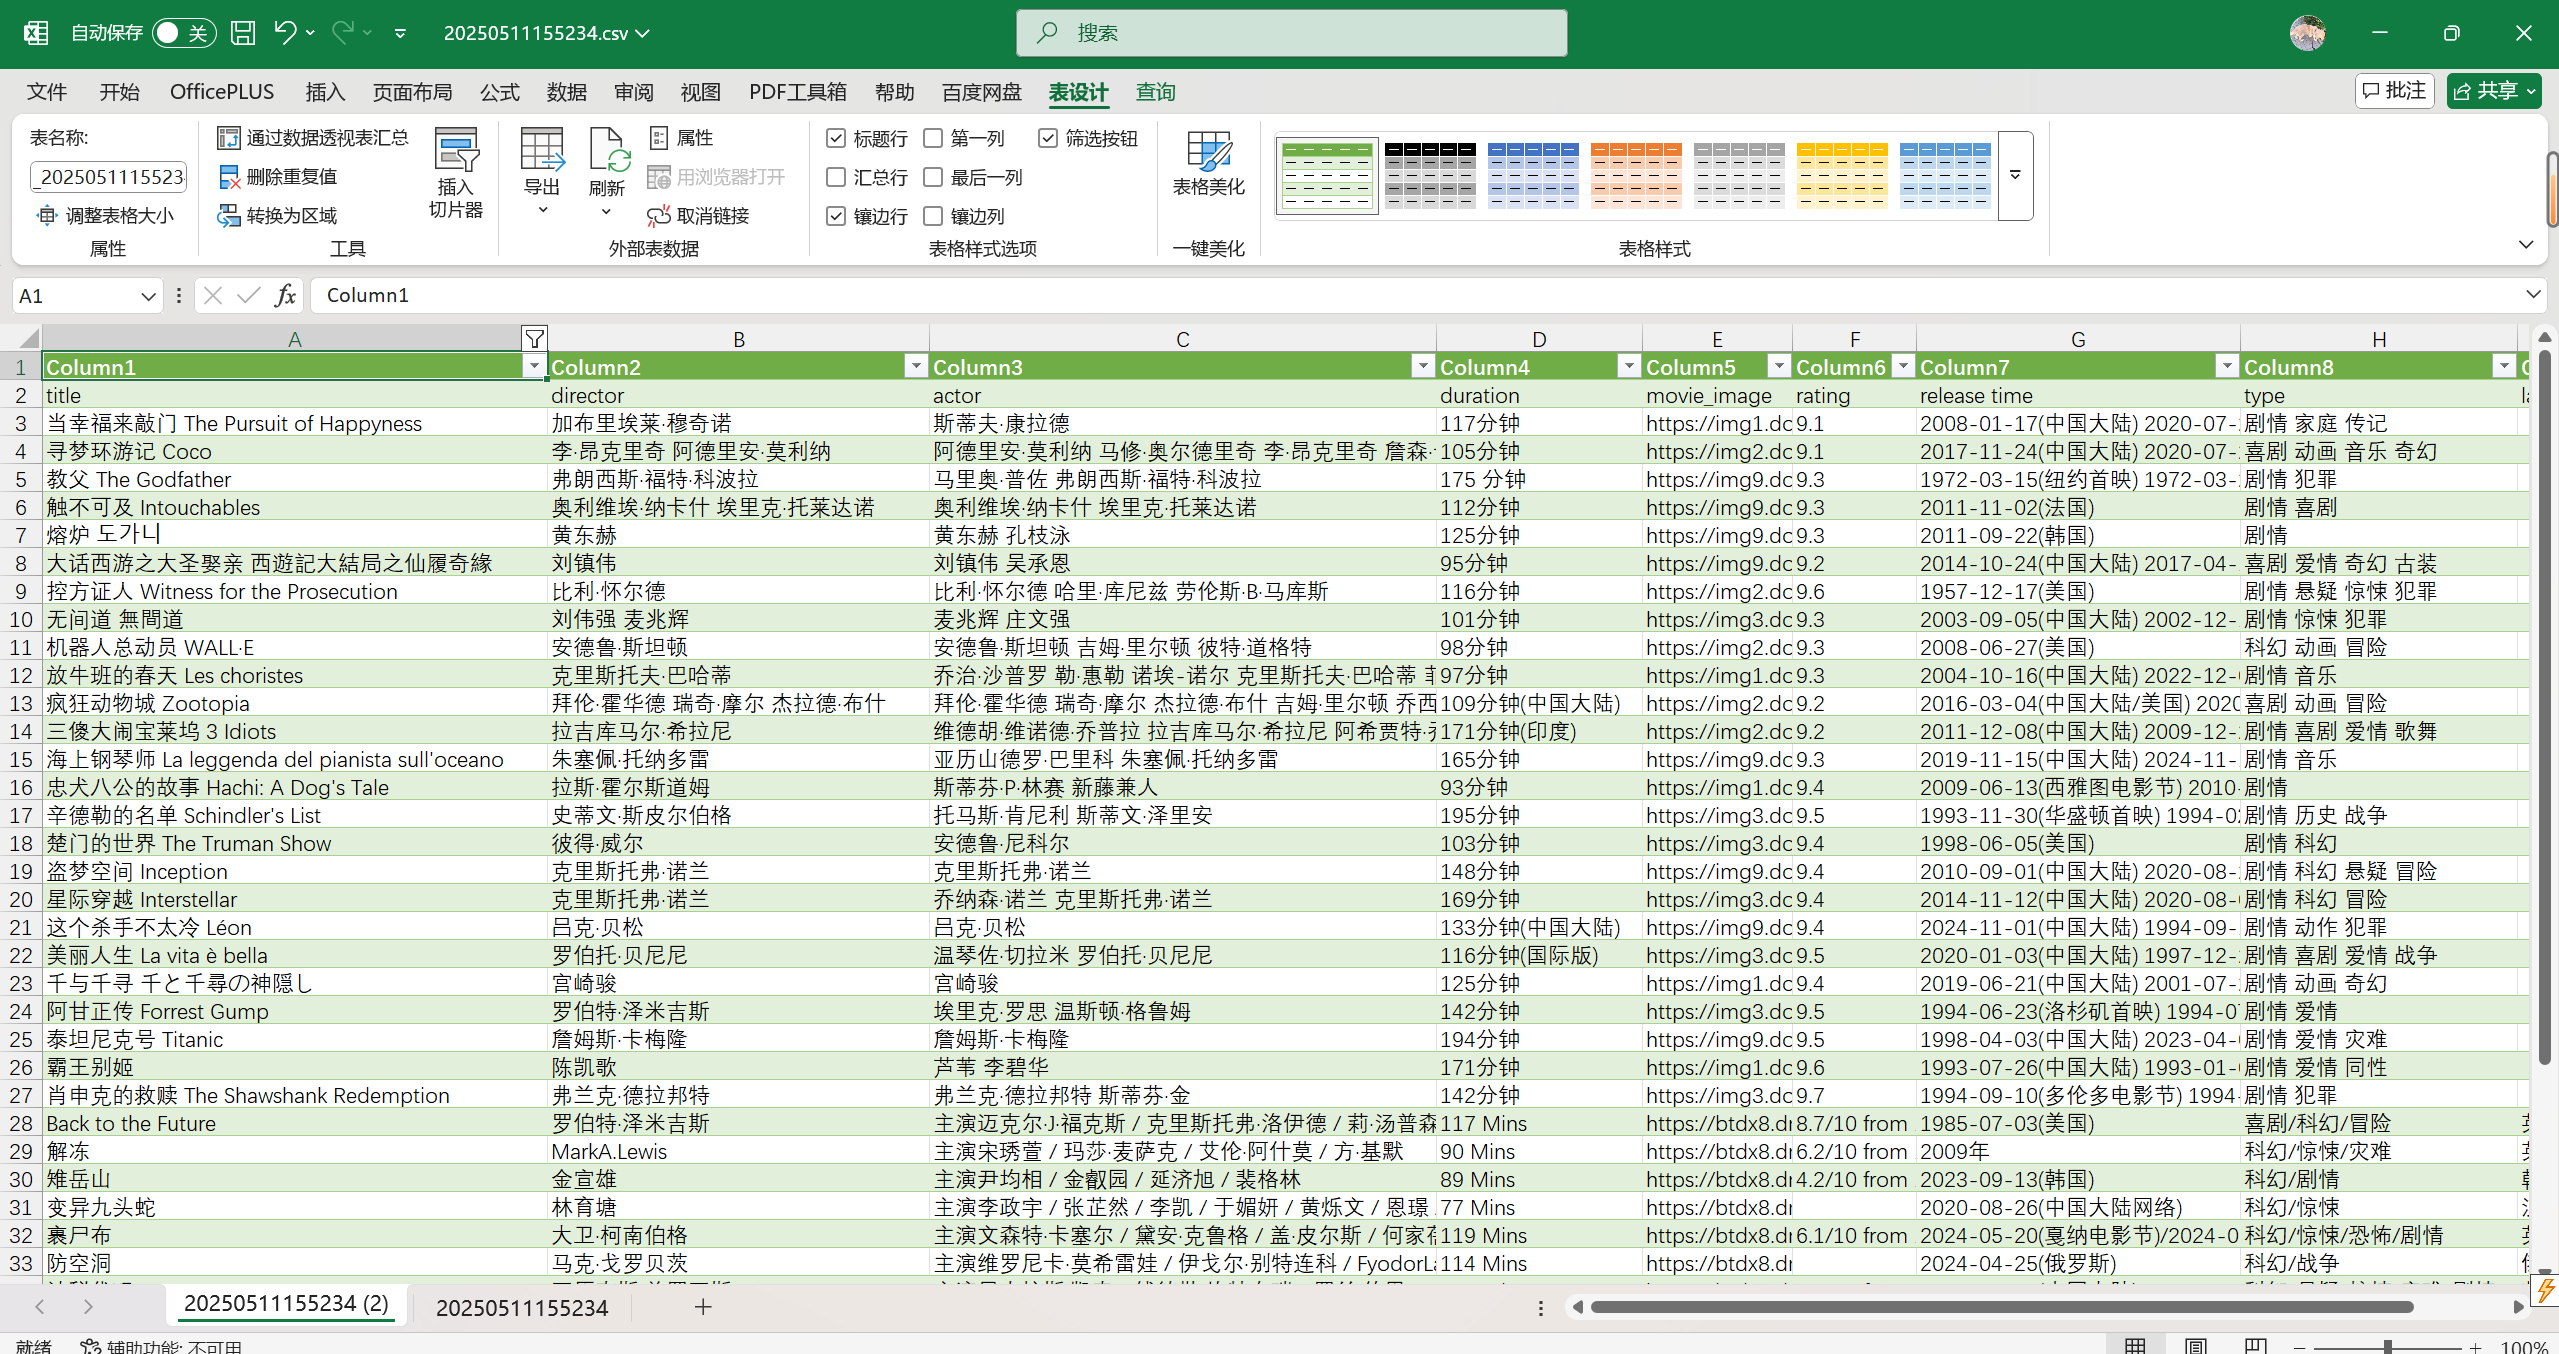Expand the table styles gallery
The image size is (2559, 1354).
click(2015, 175)
